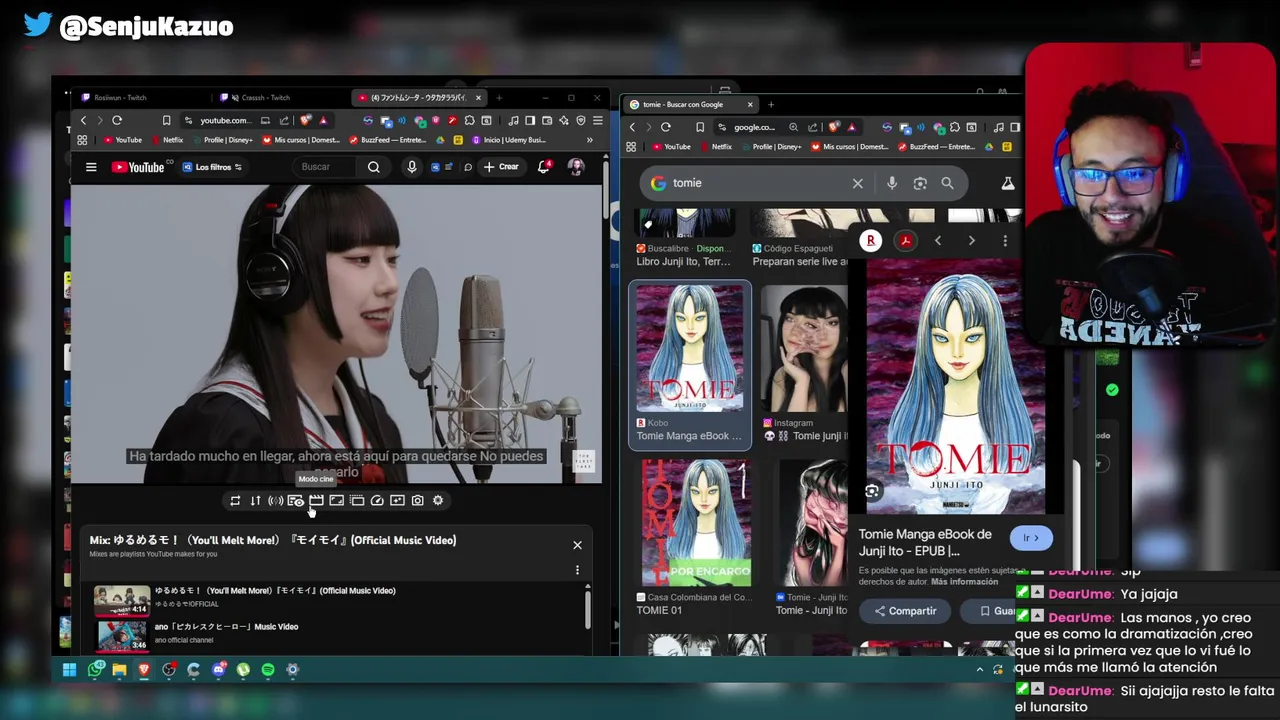Open Más información copyright link

click(x=964, y=582)
